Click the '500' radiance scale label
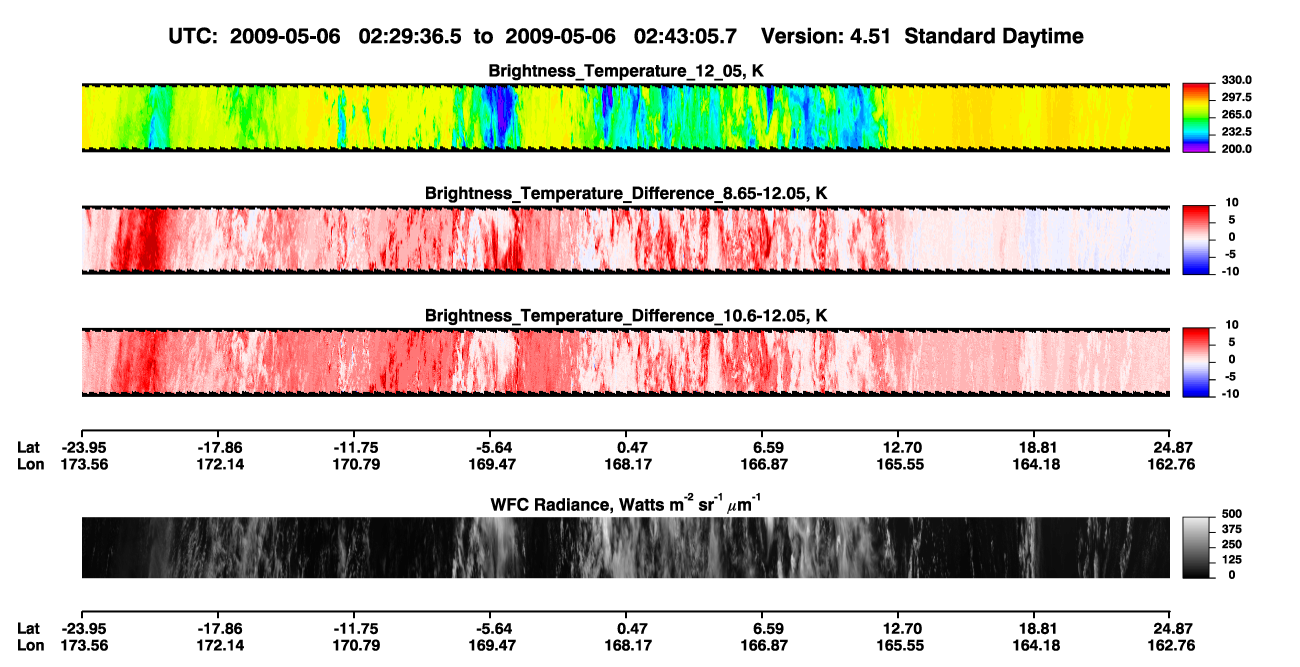This screenshot has height=667, width=1300. [x=1232, y=513]
